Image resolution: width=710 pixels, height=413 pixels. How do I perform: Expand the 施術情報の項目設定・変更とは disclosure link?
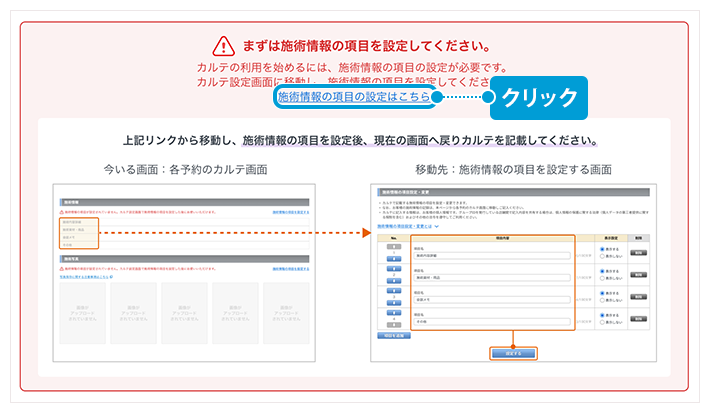[408, 226]
